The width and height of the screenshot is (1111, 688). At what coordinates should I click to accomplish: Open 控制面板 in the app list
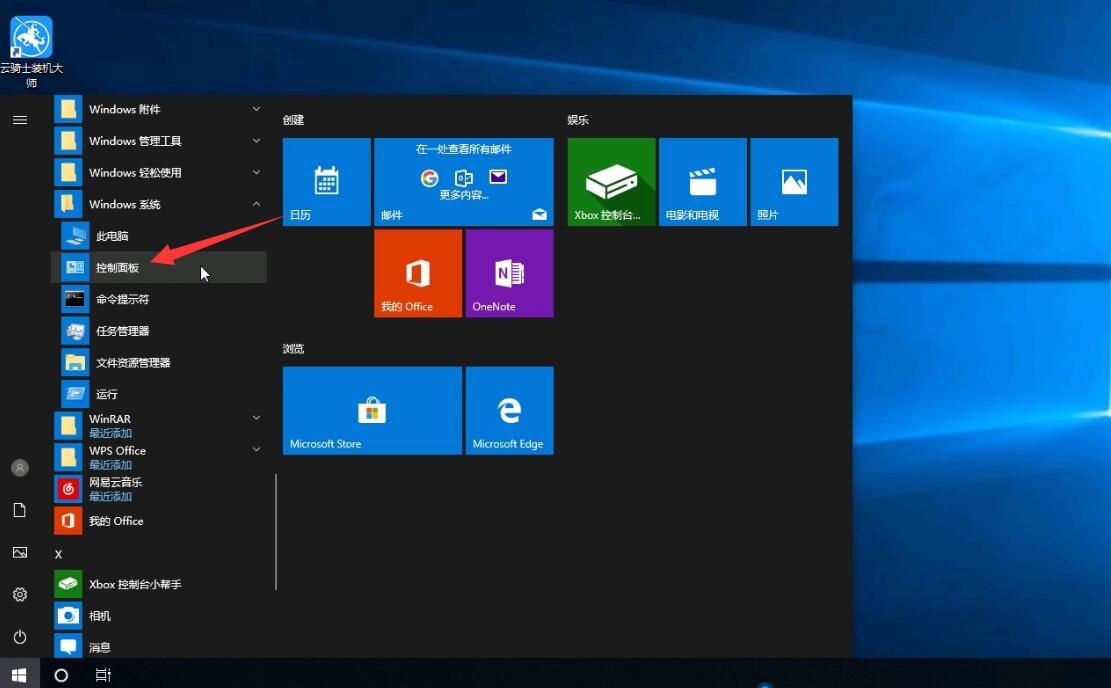pos(159,267)
